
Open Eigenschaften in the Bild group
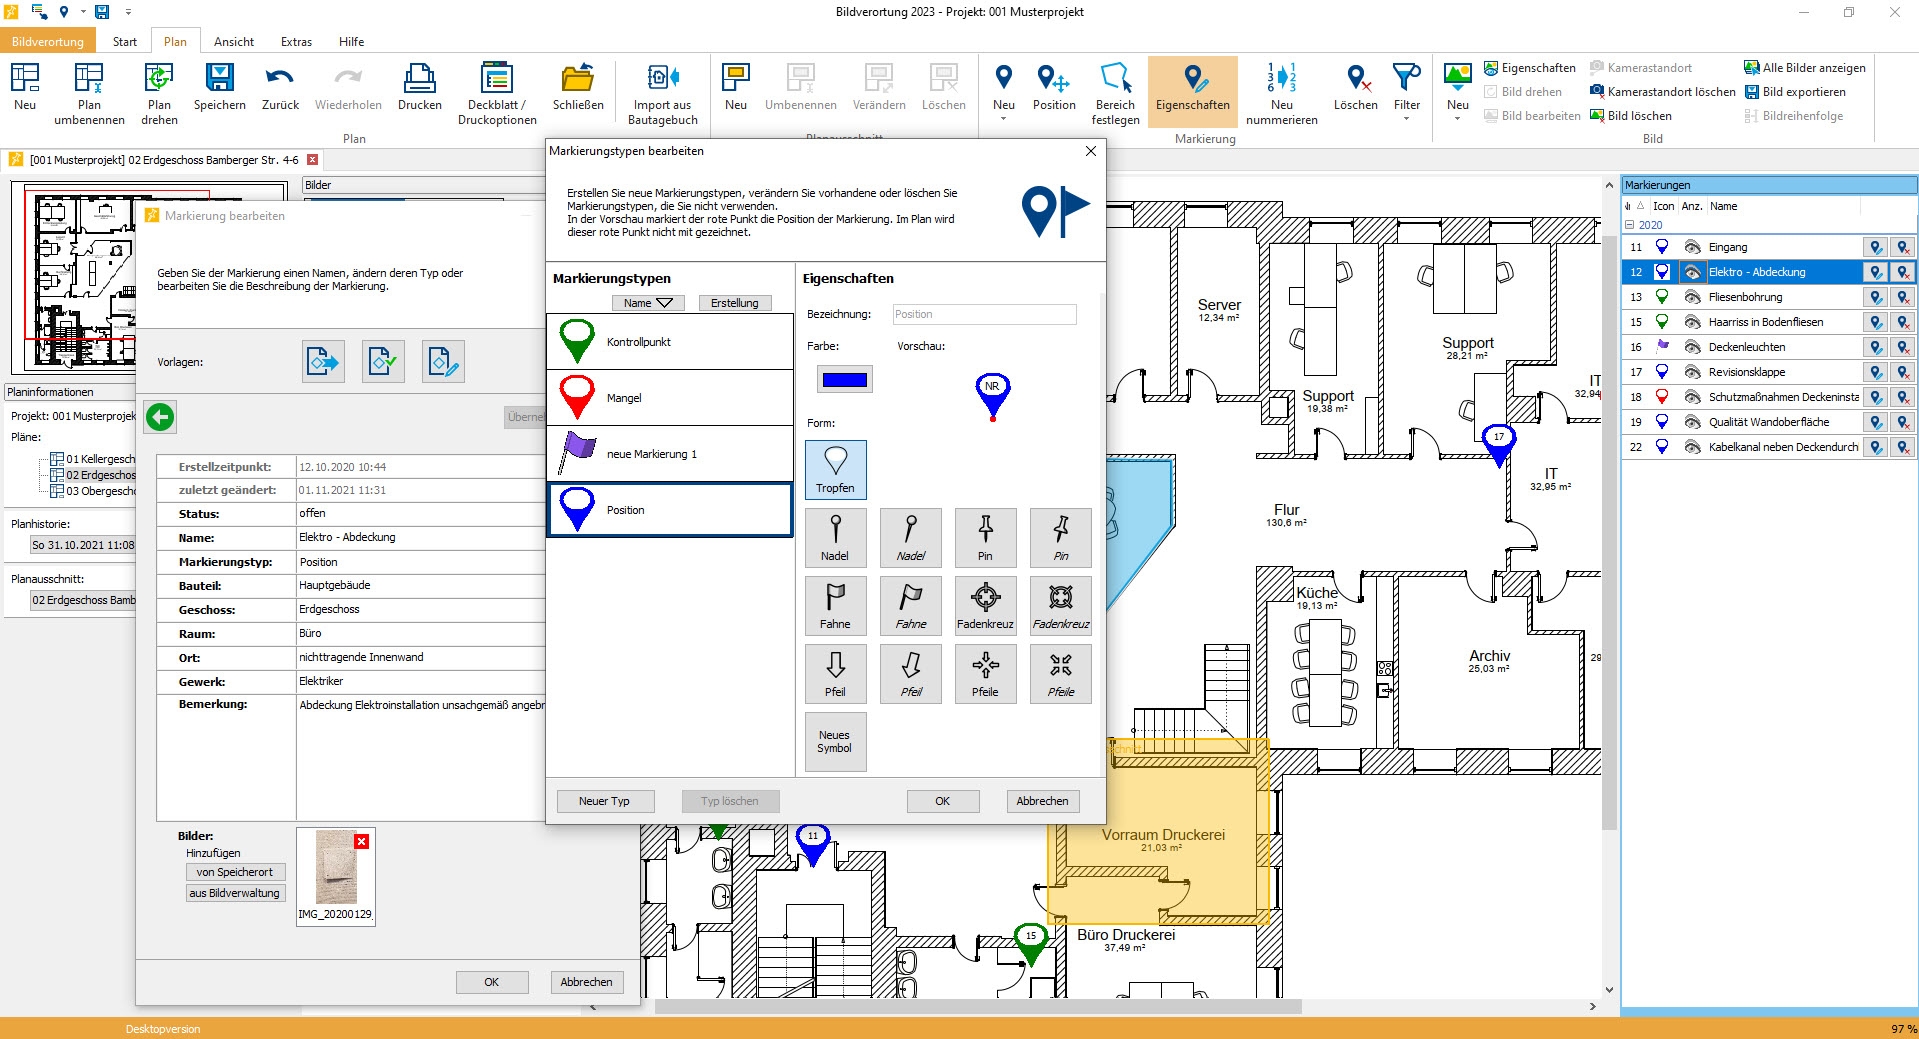[x=1529, y=68]
